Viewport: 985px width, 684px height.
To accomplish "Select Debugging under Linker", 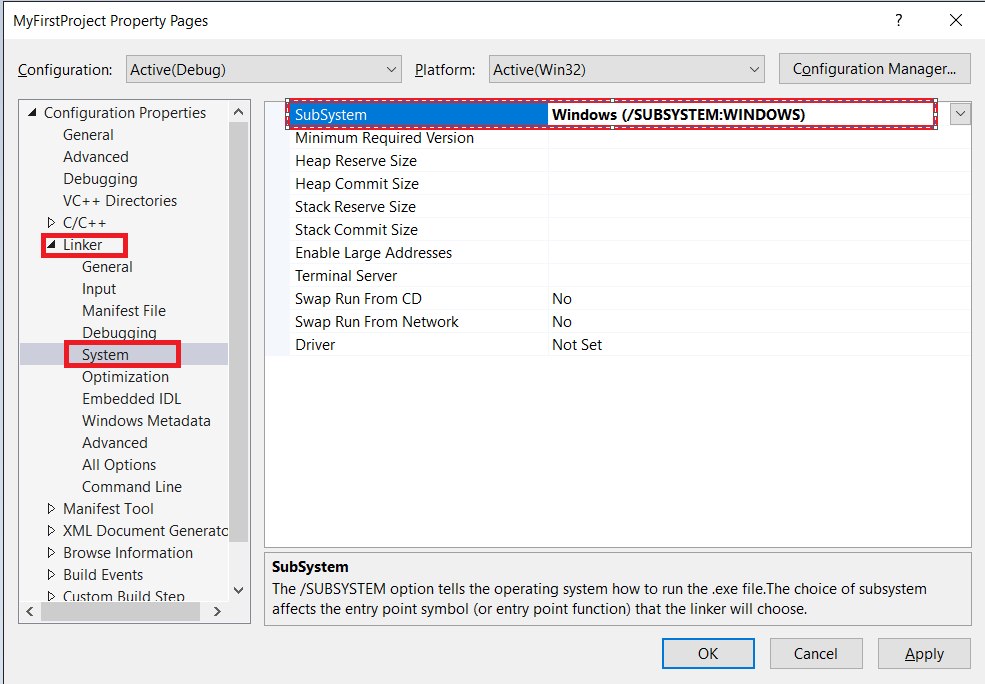I will pyautogui.click(x=119, y=333).
